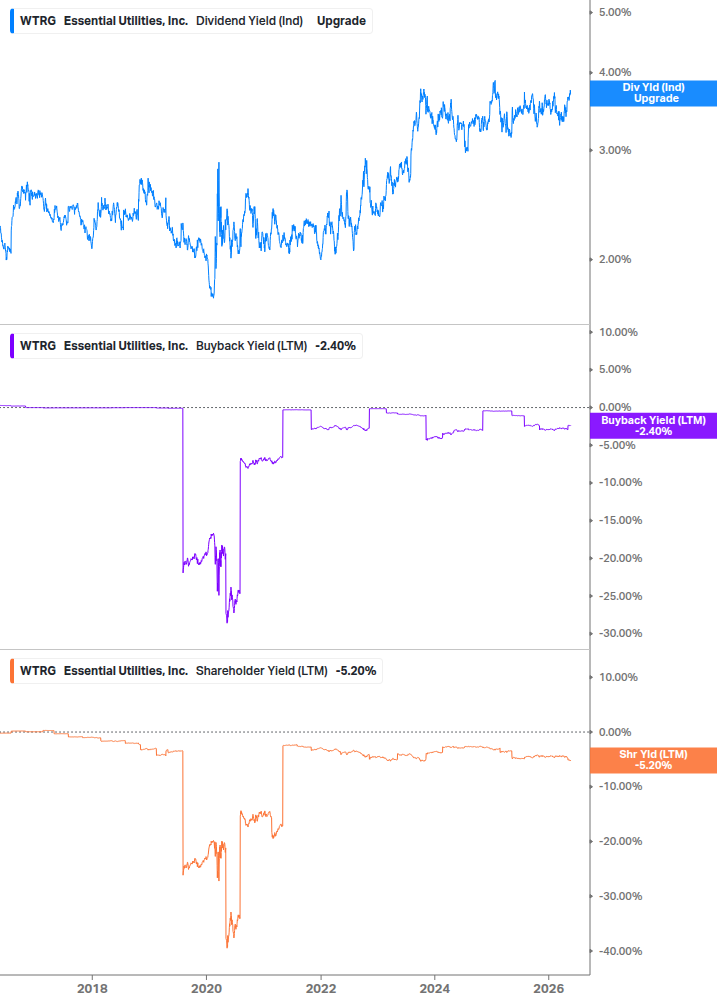Click the 2026 label on the time axis
Screen dimensions: 717x1005
[548, 988]
